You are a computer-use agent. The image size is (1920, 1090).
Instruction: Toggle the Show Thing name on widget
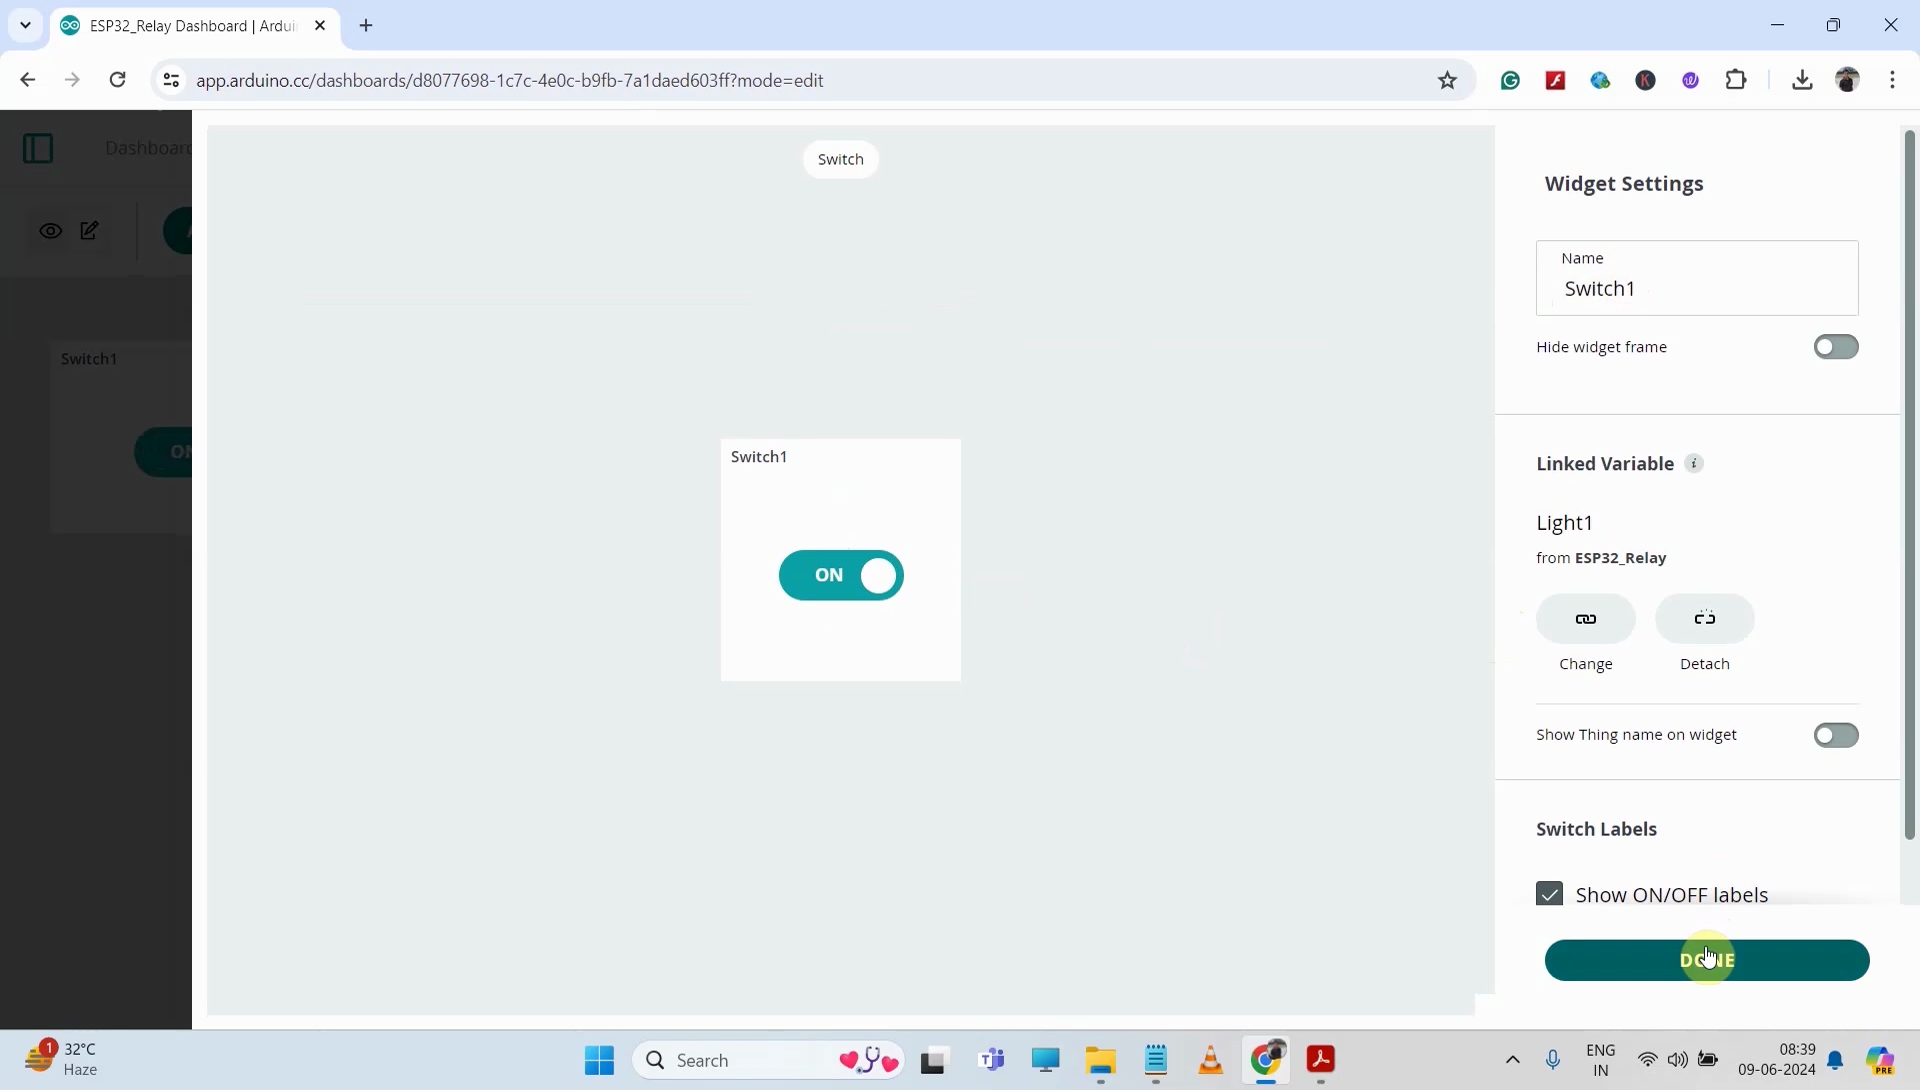point(1837,734)
